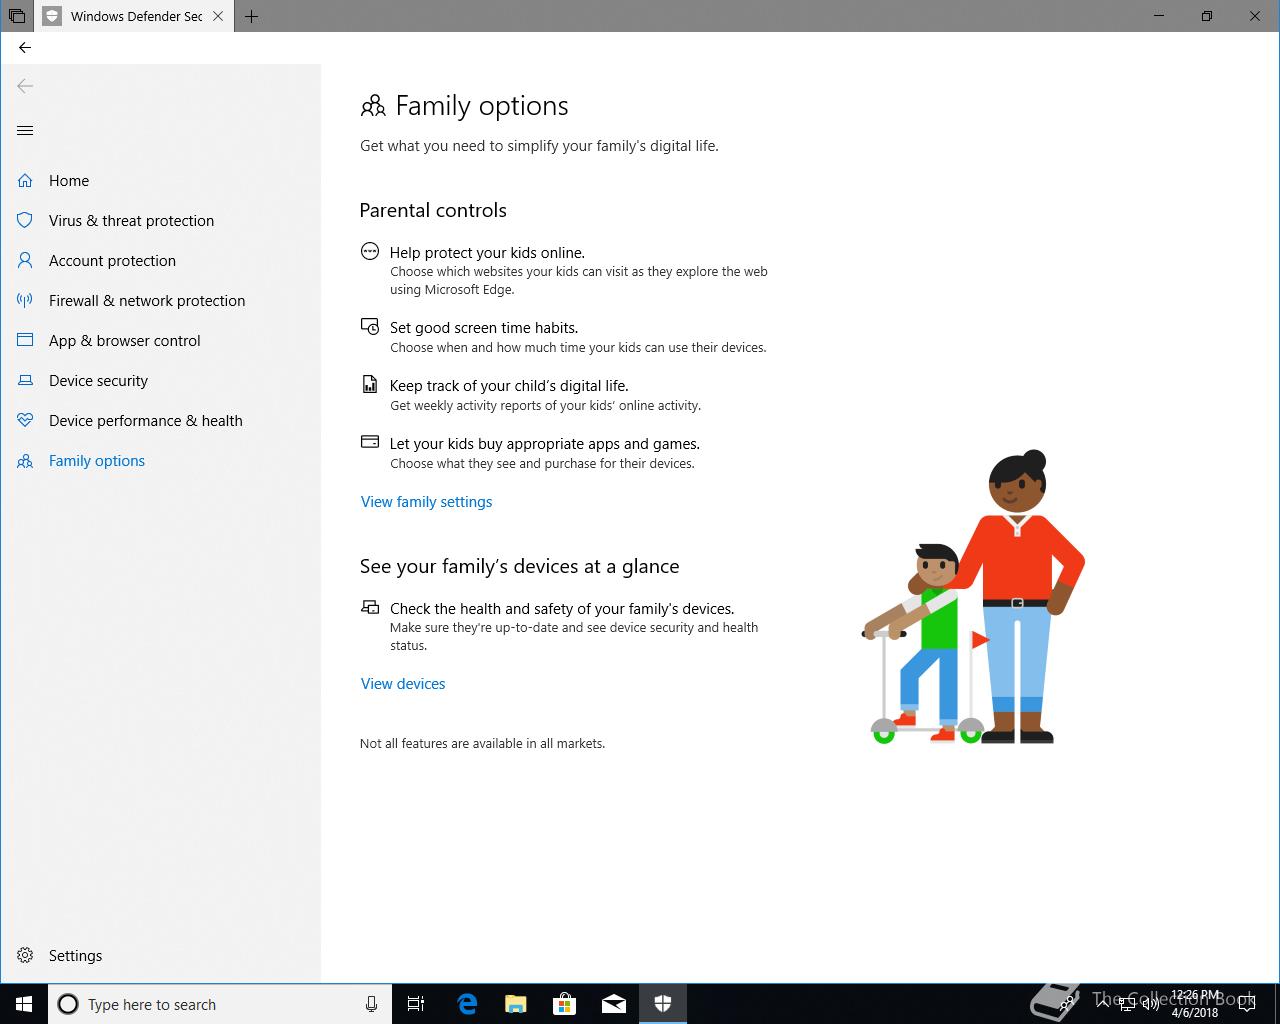Click 'Let your kids buy appropriate apps and games.'
The width and height of the screenshot is (1280, 1024).
click(545, 444)
